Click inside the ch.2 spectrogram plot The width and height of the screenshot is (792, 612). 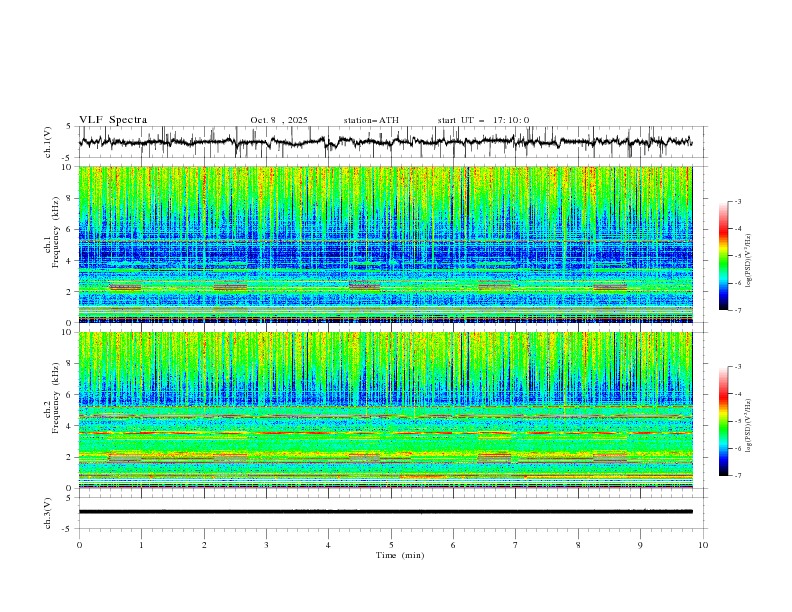(385, 410)
